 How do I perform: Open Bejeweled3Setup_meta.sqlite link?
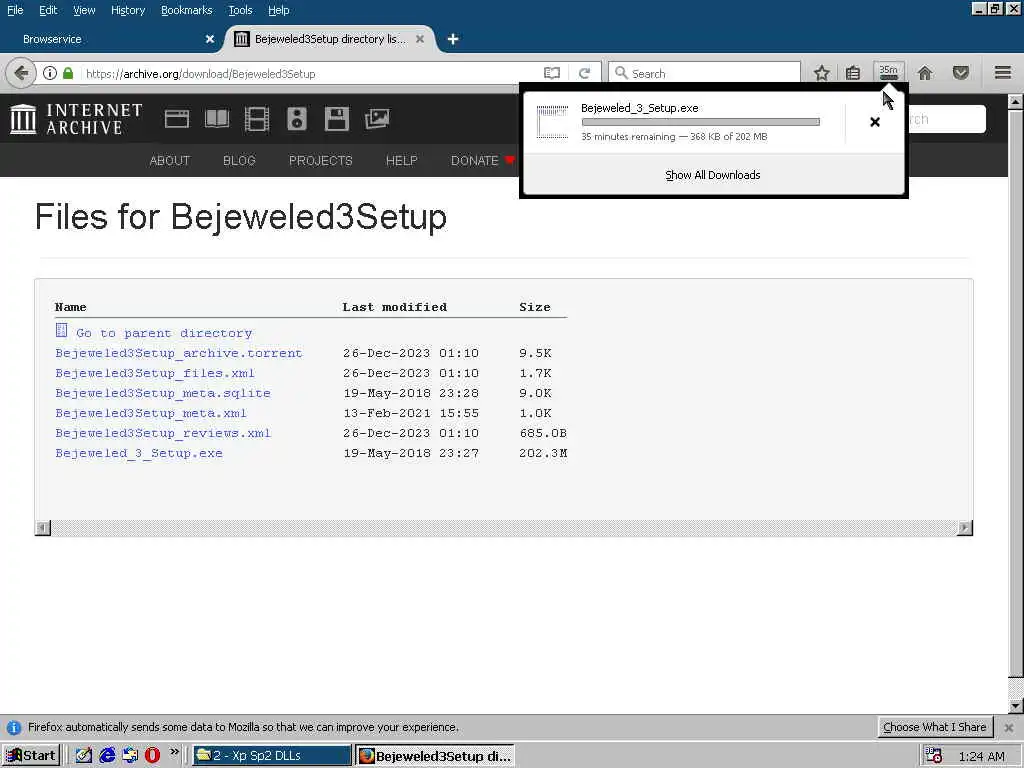coord(163,393)
